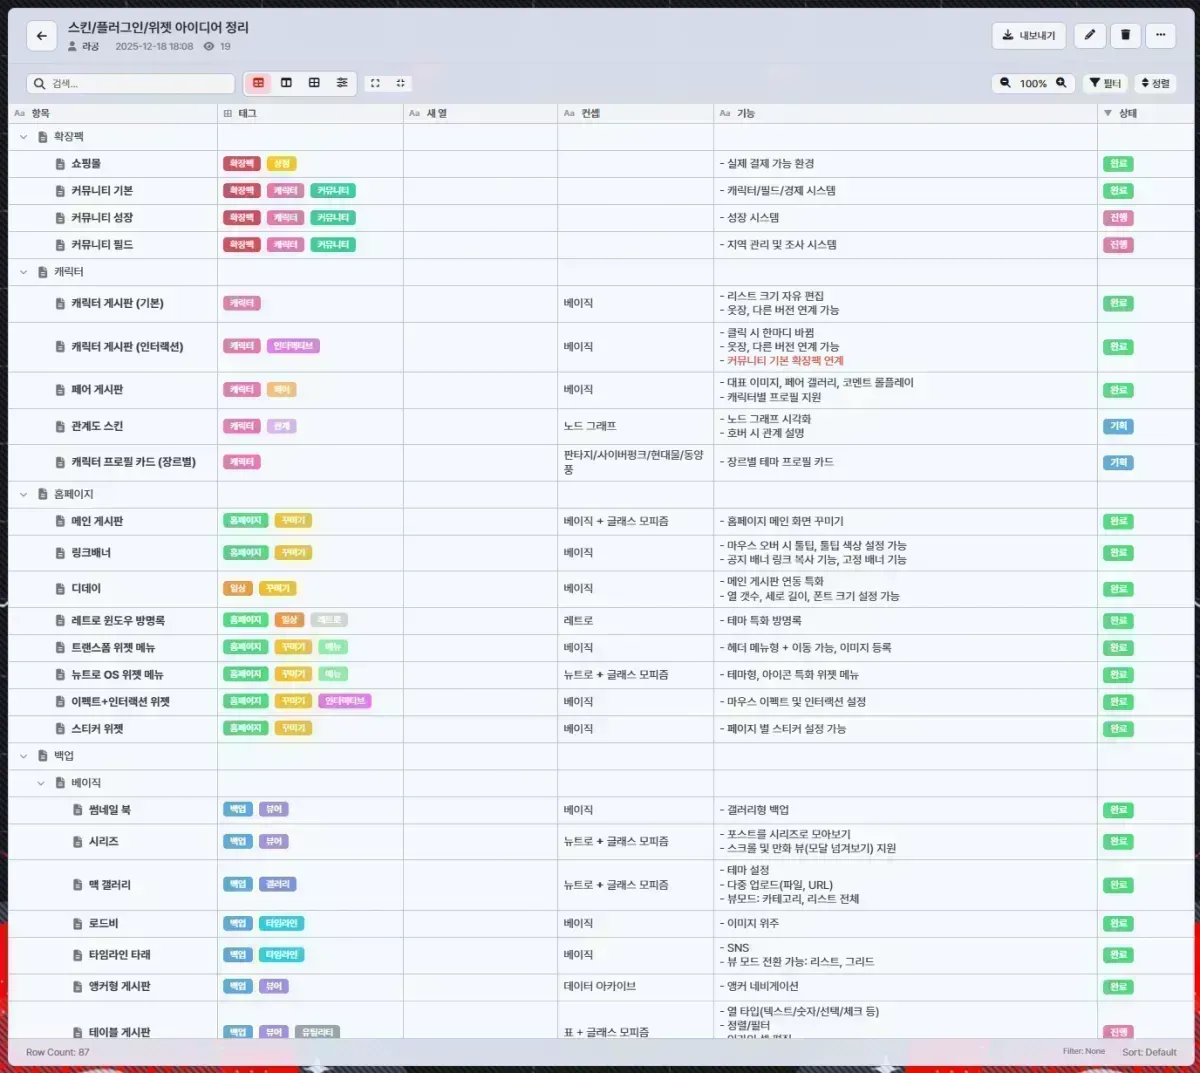This screenshot has width=1200, height=1073.
Task: Switch to the red highlighted table view
Action: tap(258, 83)
